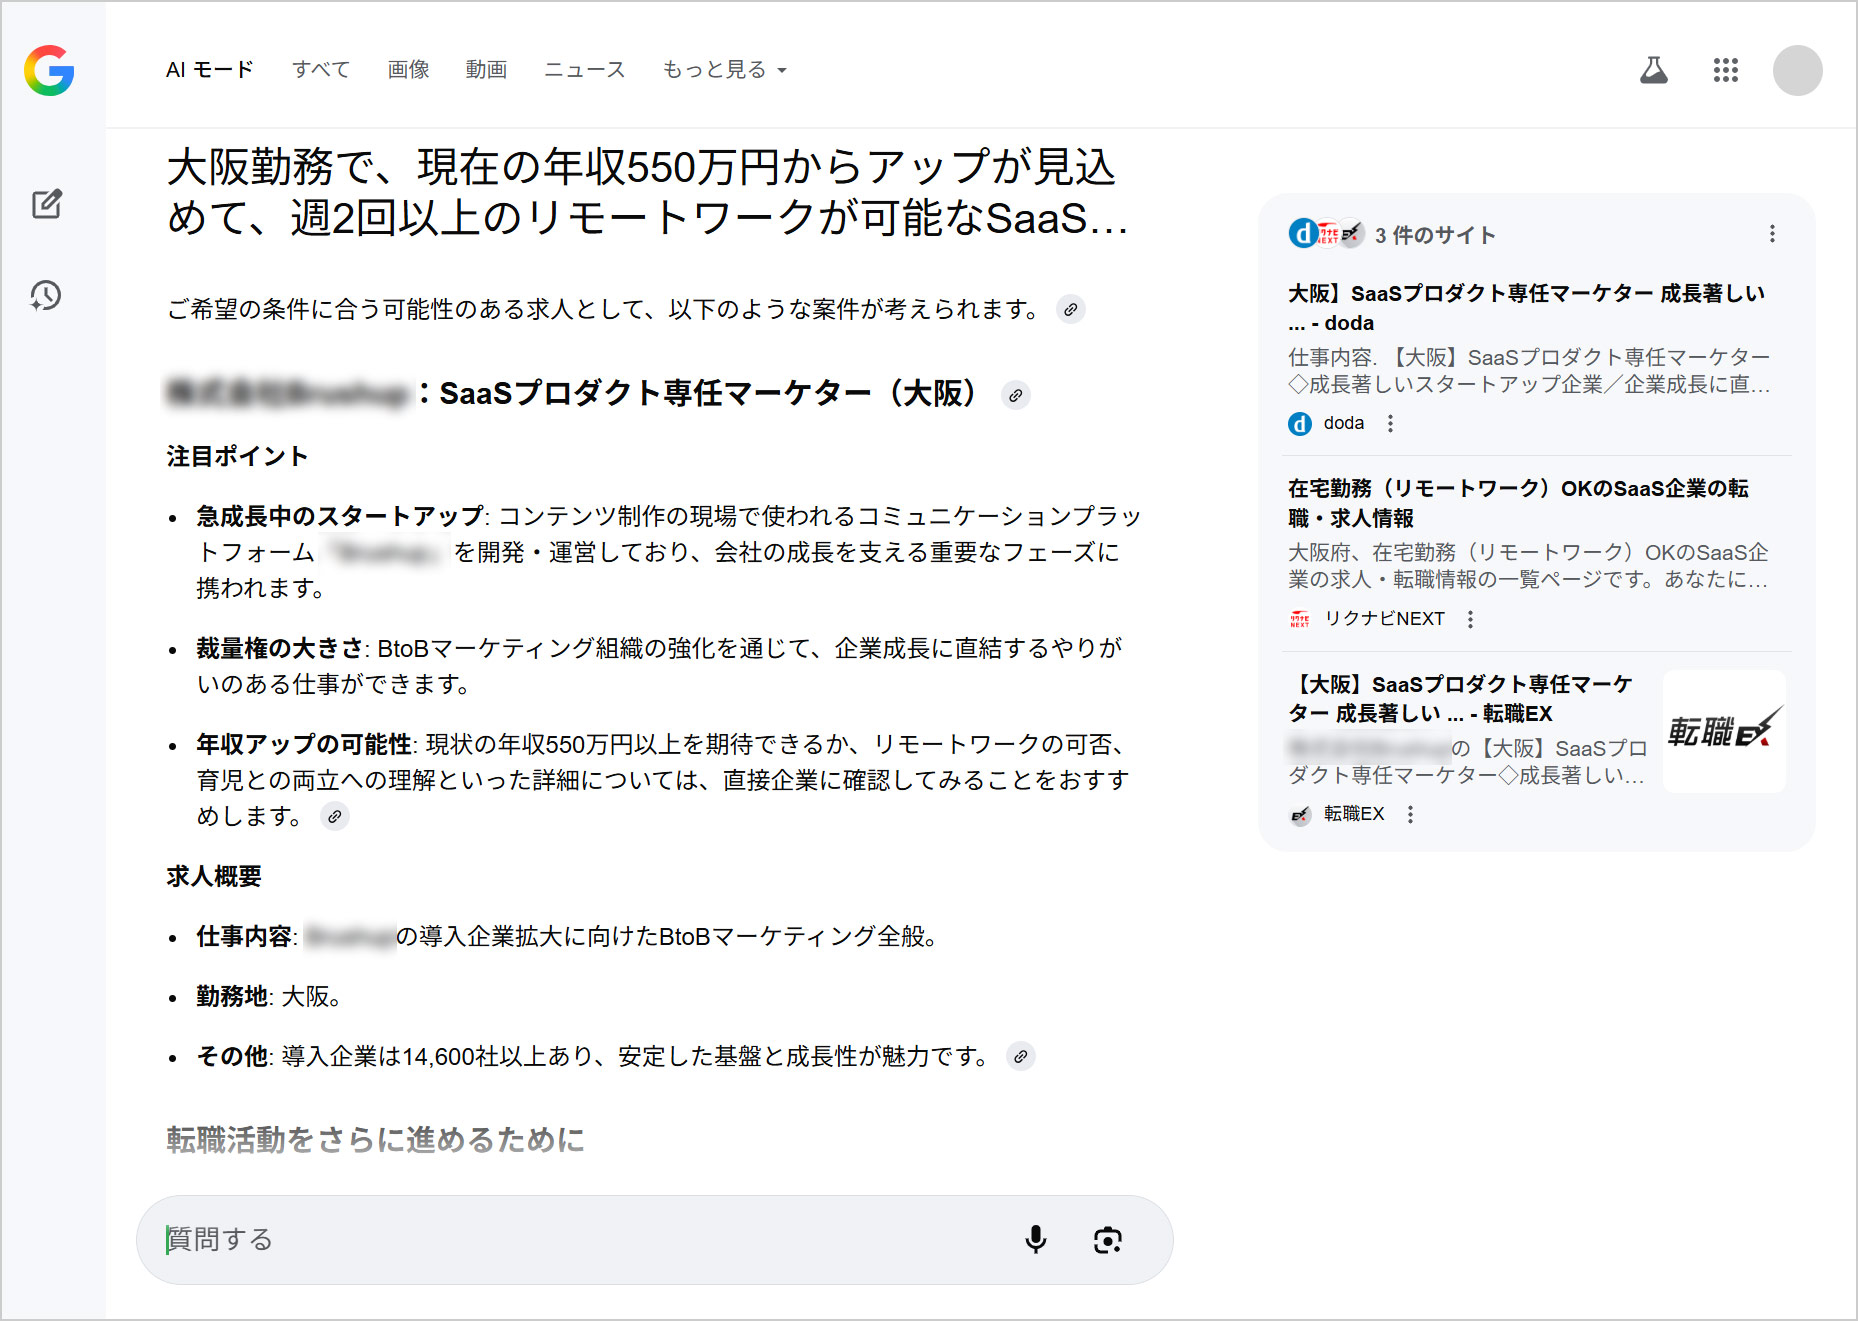Open the three-dot menu beside doda
The width and height of the screenshot is (1858, 1321).
click(x=1390, y=424)
